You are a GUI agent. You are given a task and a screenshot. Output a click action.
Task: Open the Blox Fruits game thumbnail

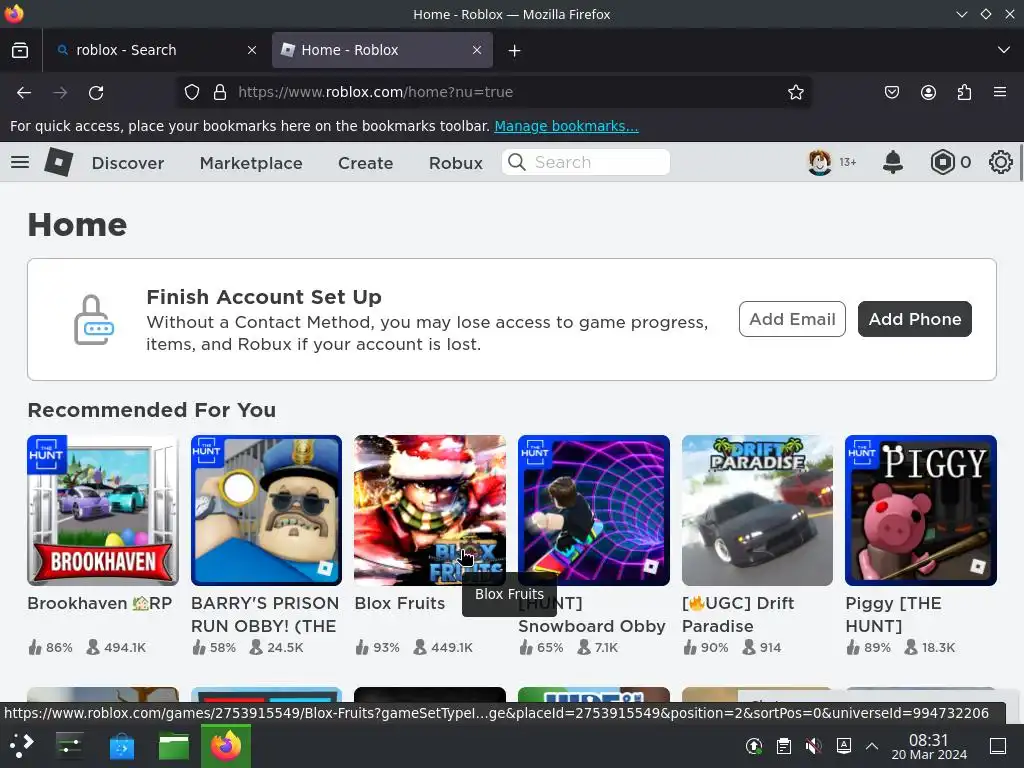[430, 510]
